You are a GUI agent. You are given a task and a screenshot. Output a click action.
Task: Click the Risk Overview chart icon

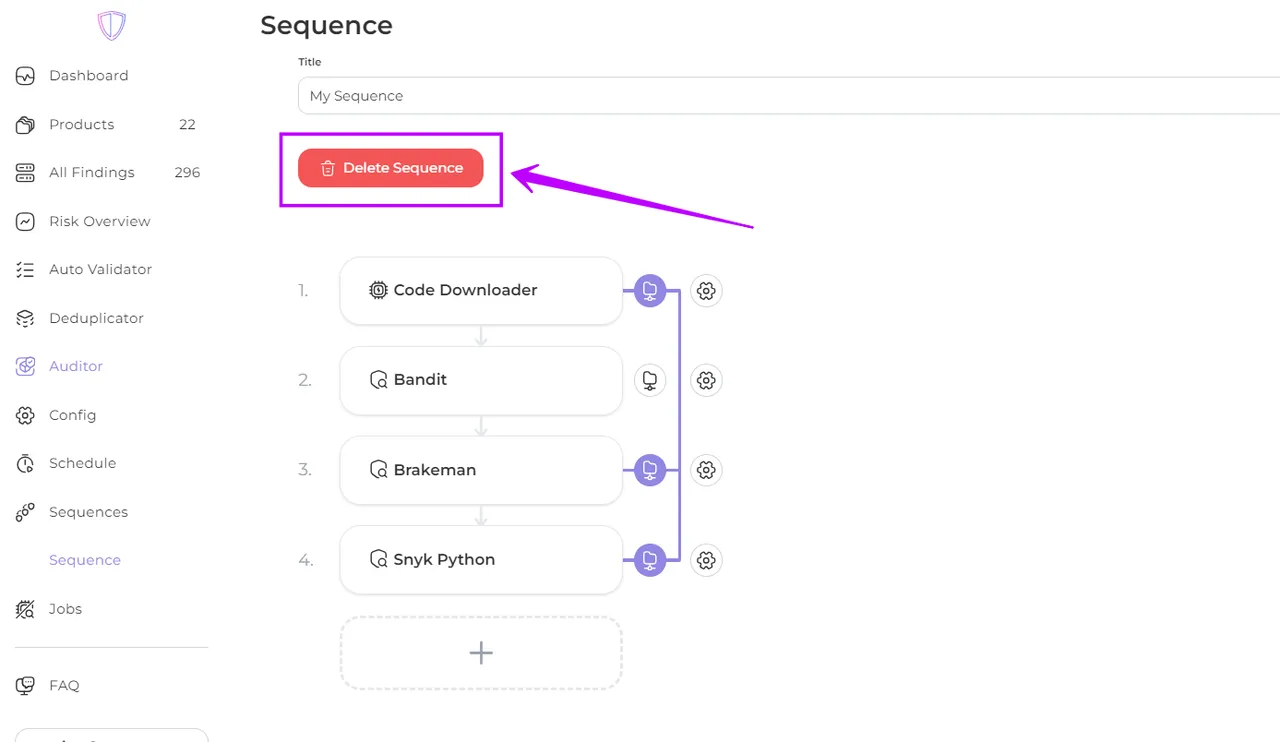click(x=25, y=222)
